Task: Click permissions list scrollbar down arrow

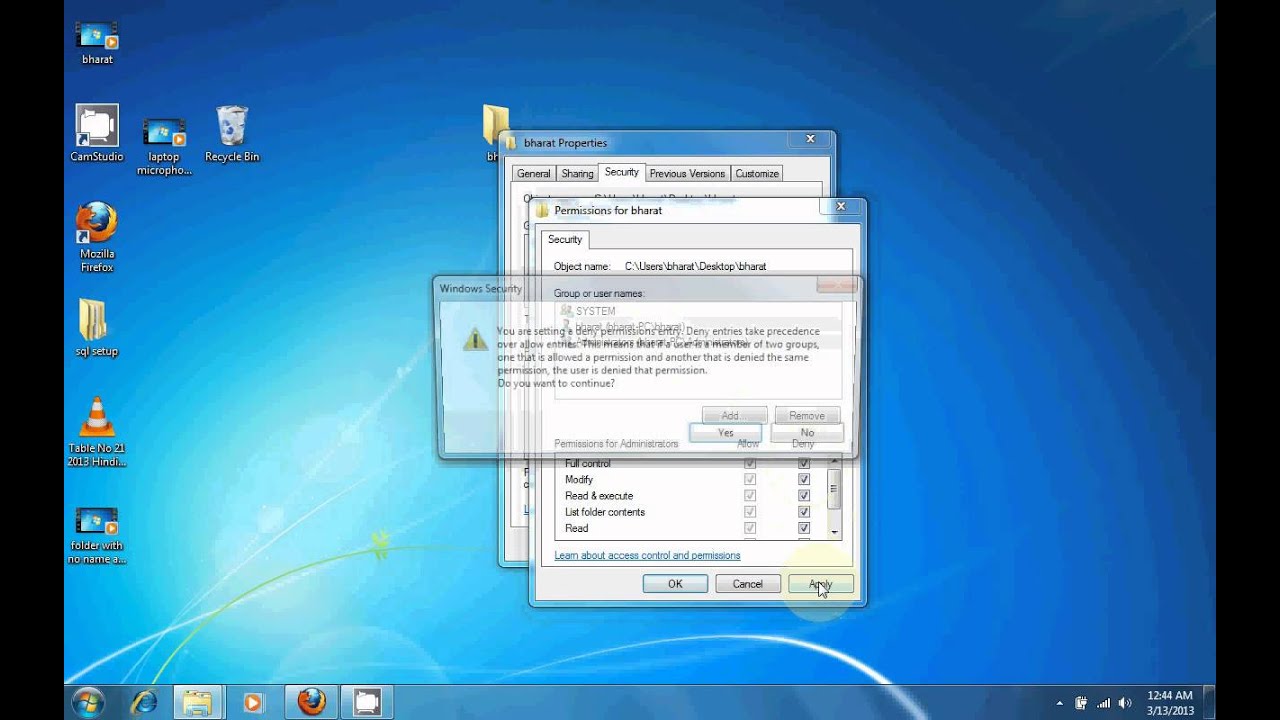Action: pyautogui.click(x=834, y=533)
